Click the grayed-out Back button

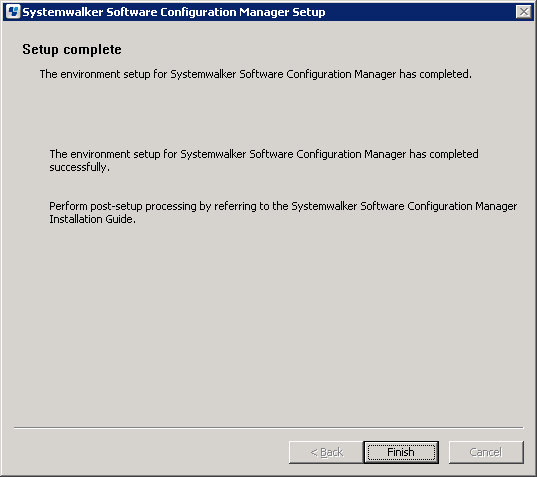326,452
